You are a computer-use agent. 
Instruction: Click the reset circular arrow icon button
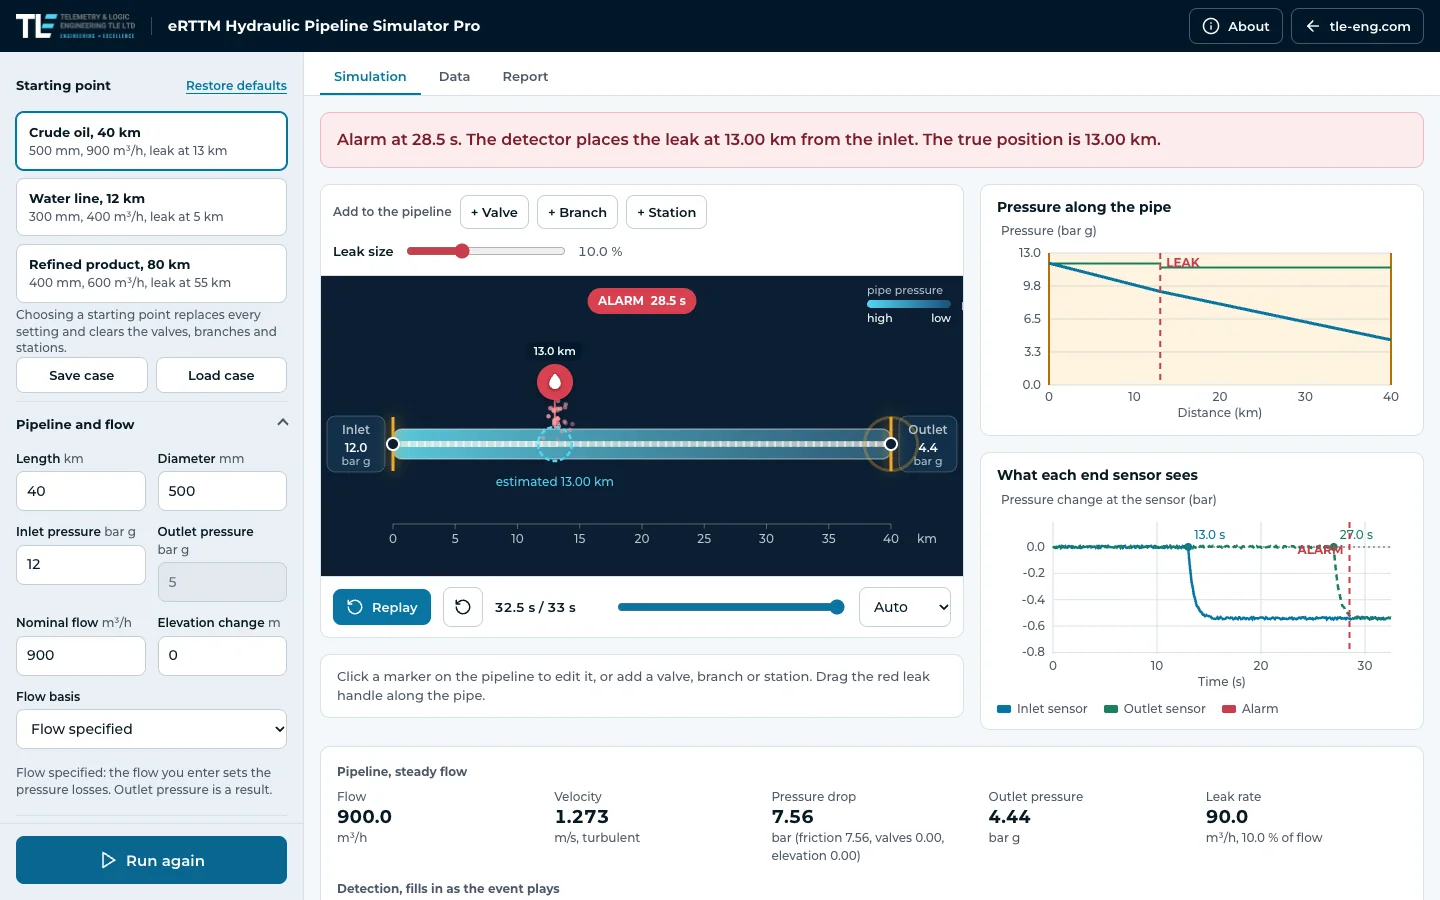[x=463, y=607]
